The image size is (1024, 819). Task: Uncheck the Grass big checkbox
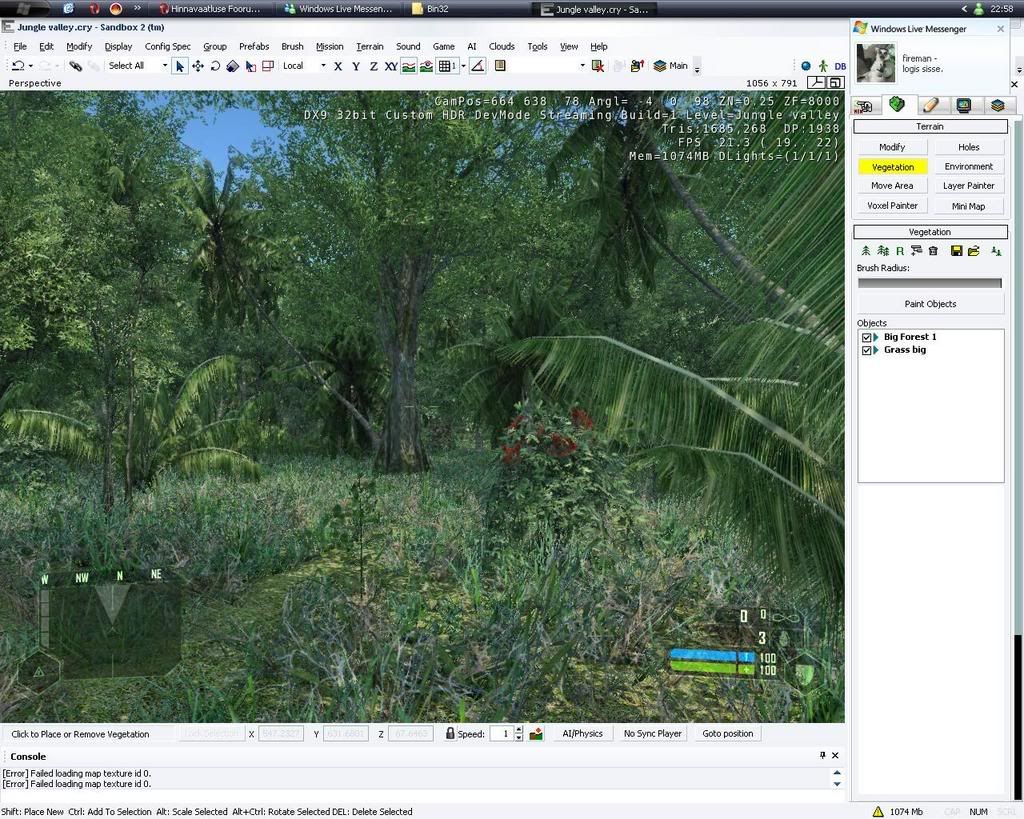pyautogui.click(x=867, y=351)
